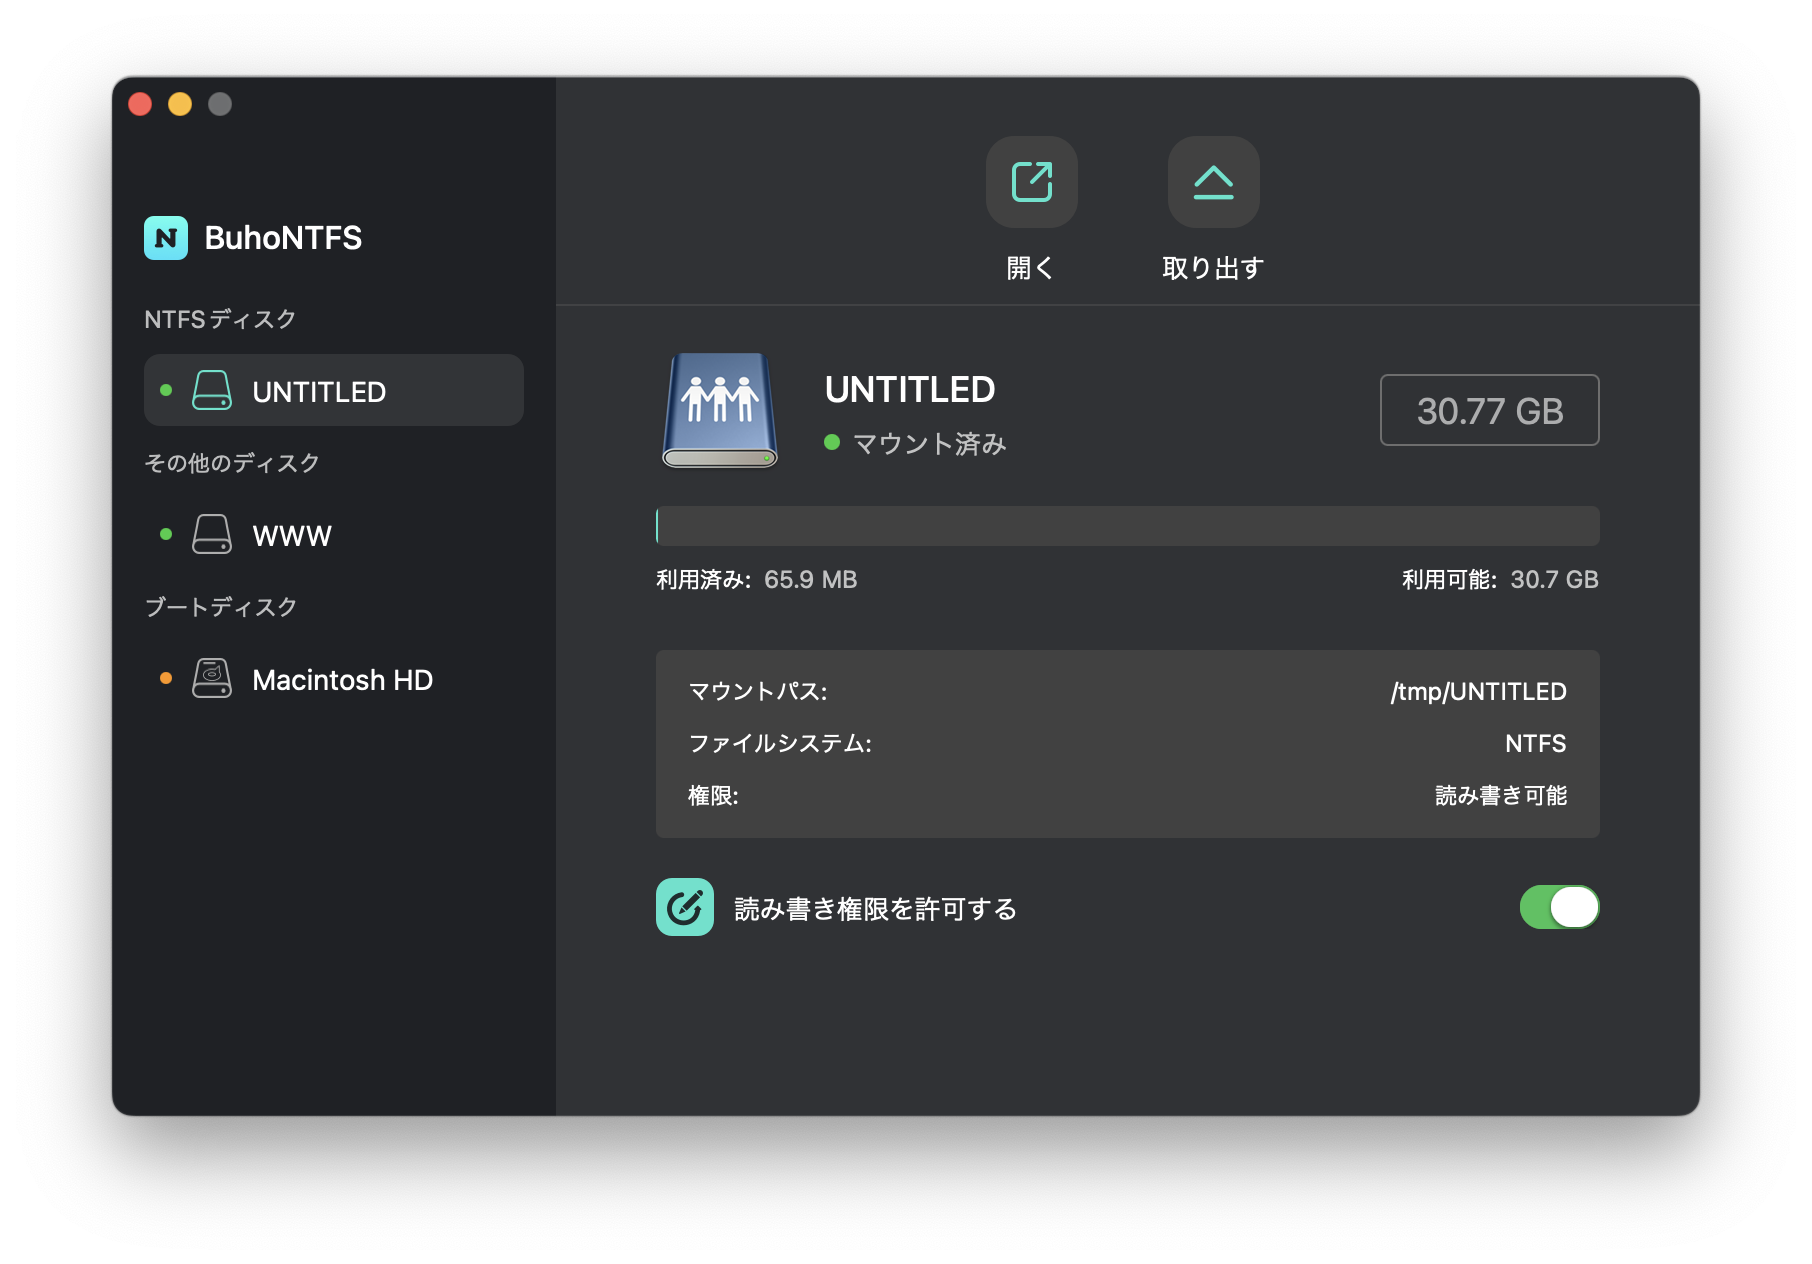Screen dimensions: 1812x1264
Task: Click the Macintosh HD disk icon
Action: pos(212,678)
